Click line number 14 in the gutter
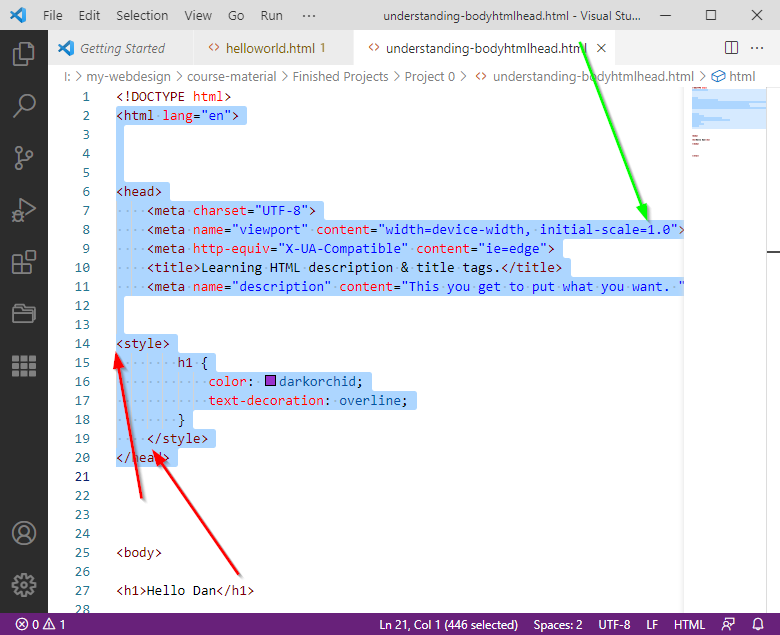780x635 pixels. pos(82,343)
